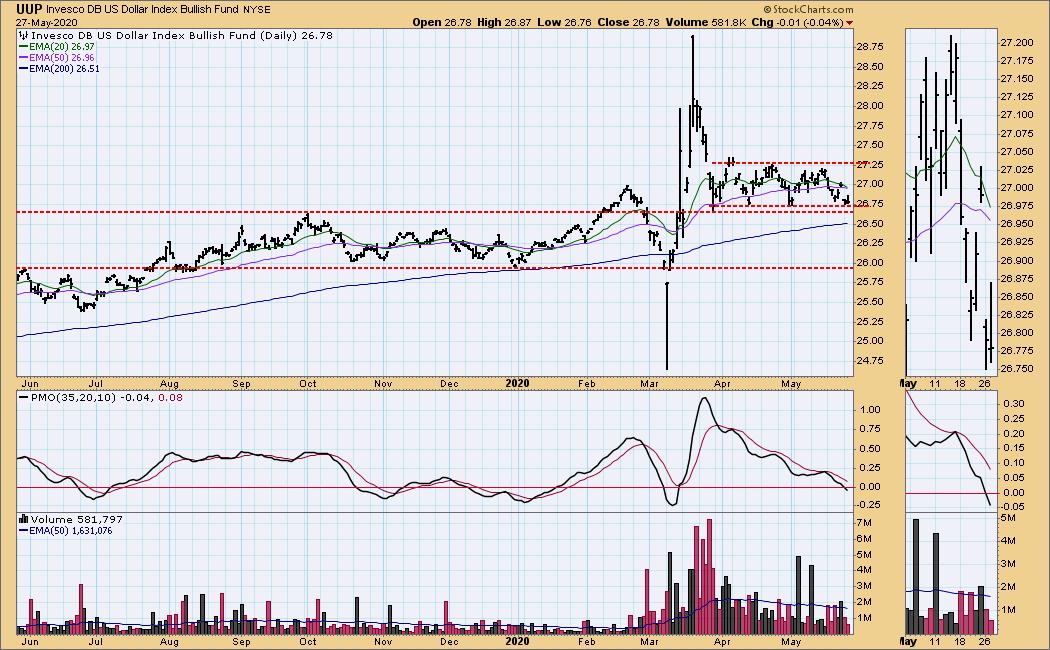Click the PMO peak in late March
Screen dimensions: 1050x650
(x=703, y=400)
